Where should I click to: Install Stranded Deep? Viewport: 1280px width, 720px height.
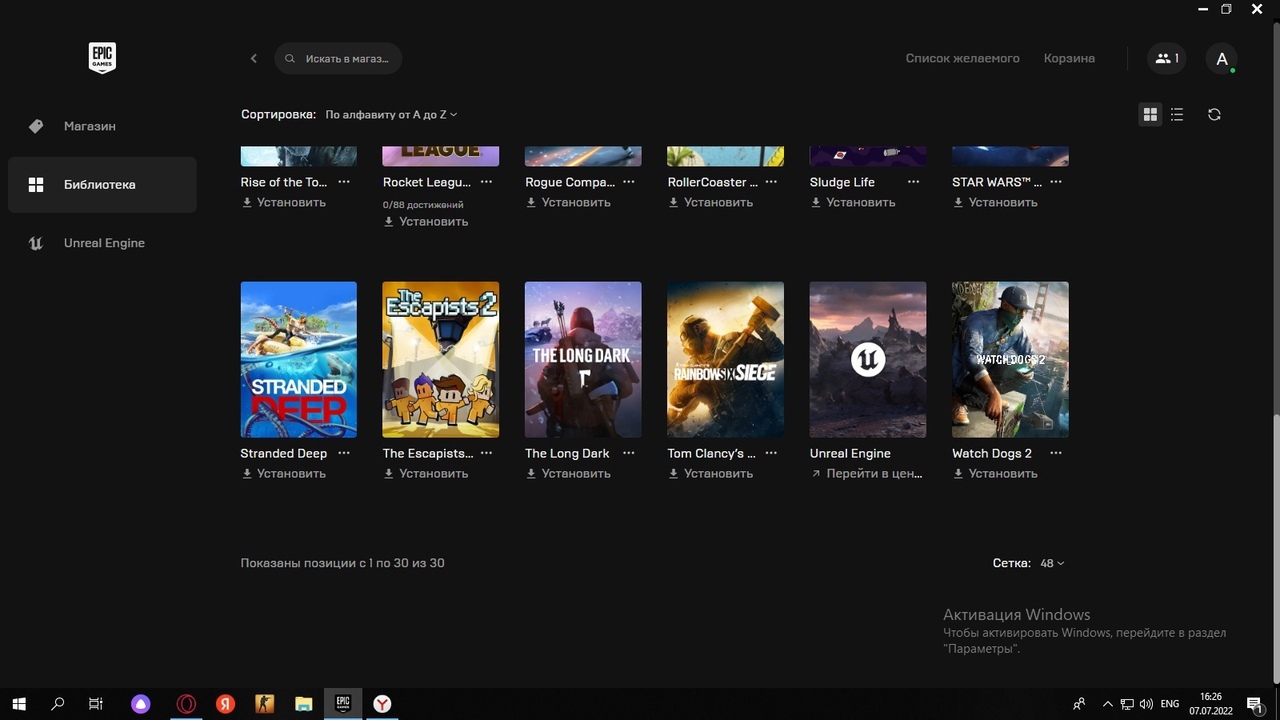coord(284,473)
